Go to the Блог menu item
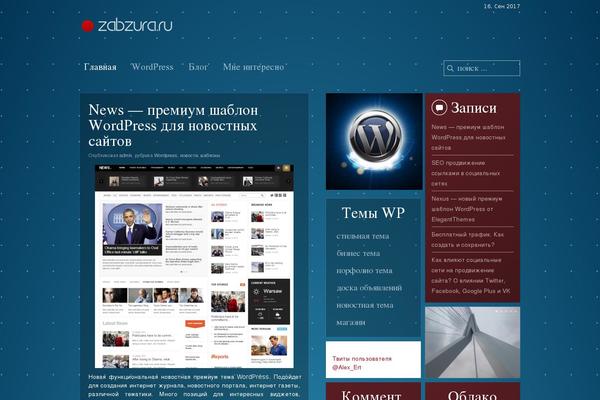The image size is (600, 400). coord(198,67)
